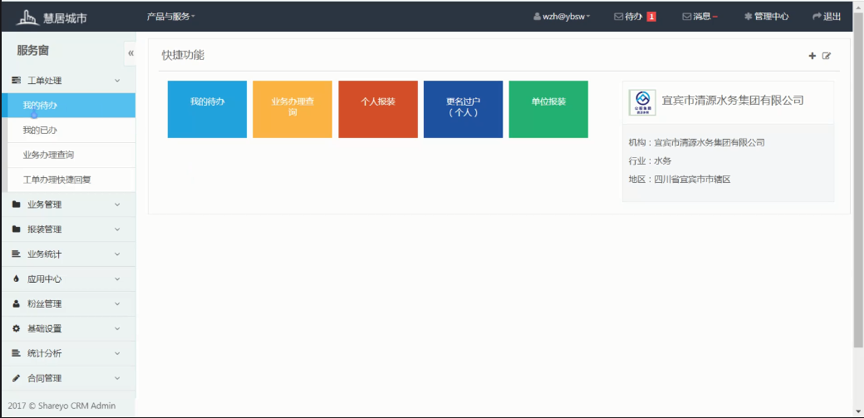Open the wzh@ybsw user dropdown
The image size is (864, 418).
[562, 17]
